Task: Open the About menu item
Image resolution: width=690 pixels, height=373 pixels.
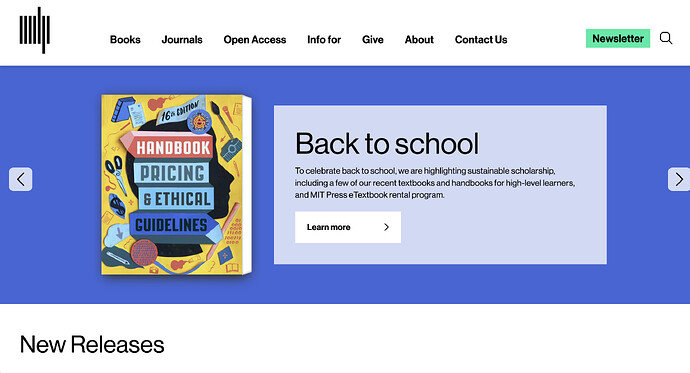Action: (x=419, y=40)
